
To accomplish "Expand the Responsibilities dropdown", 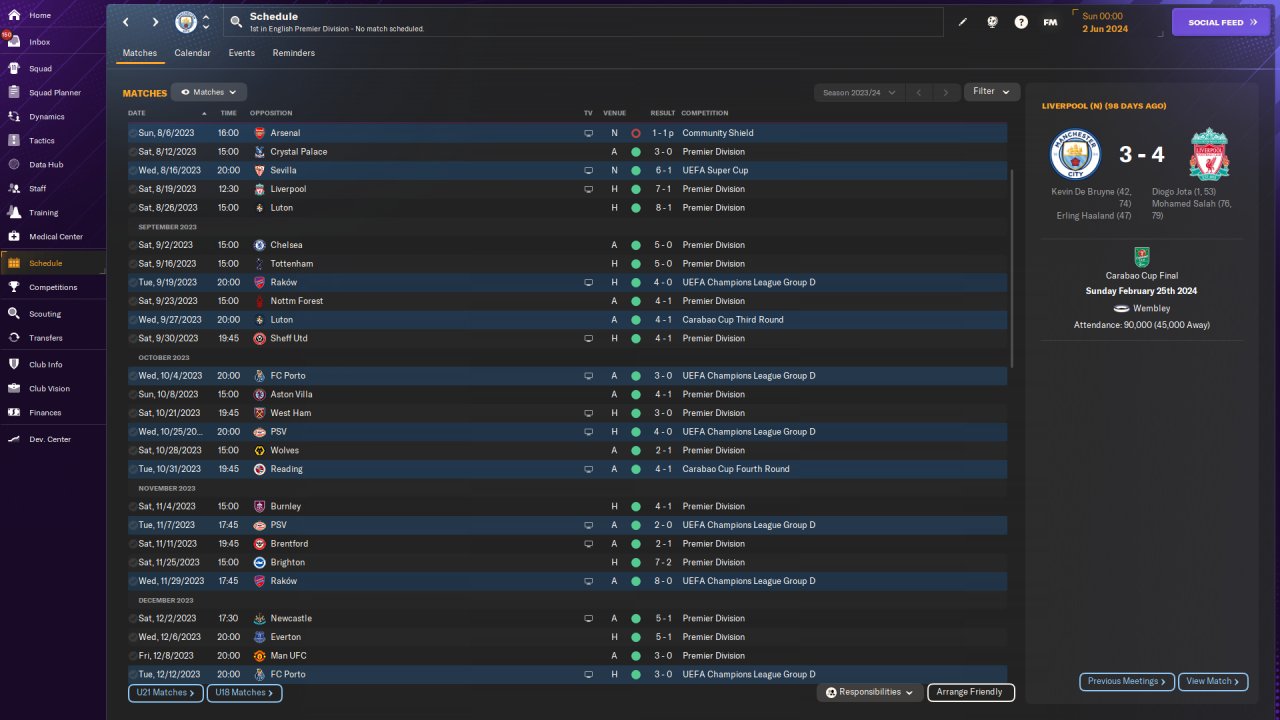I will click(869, 692).
